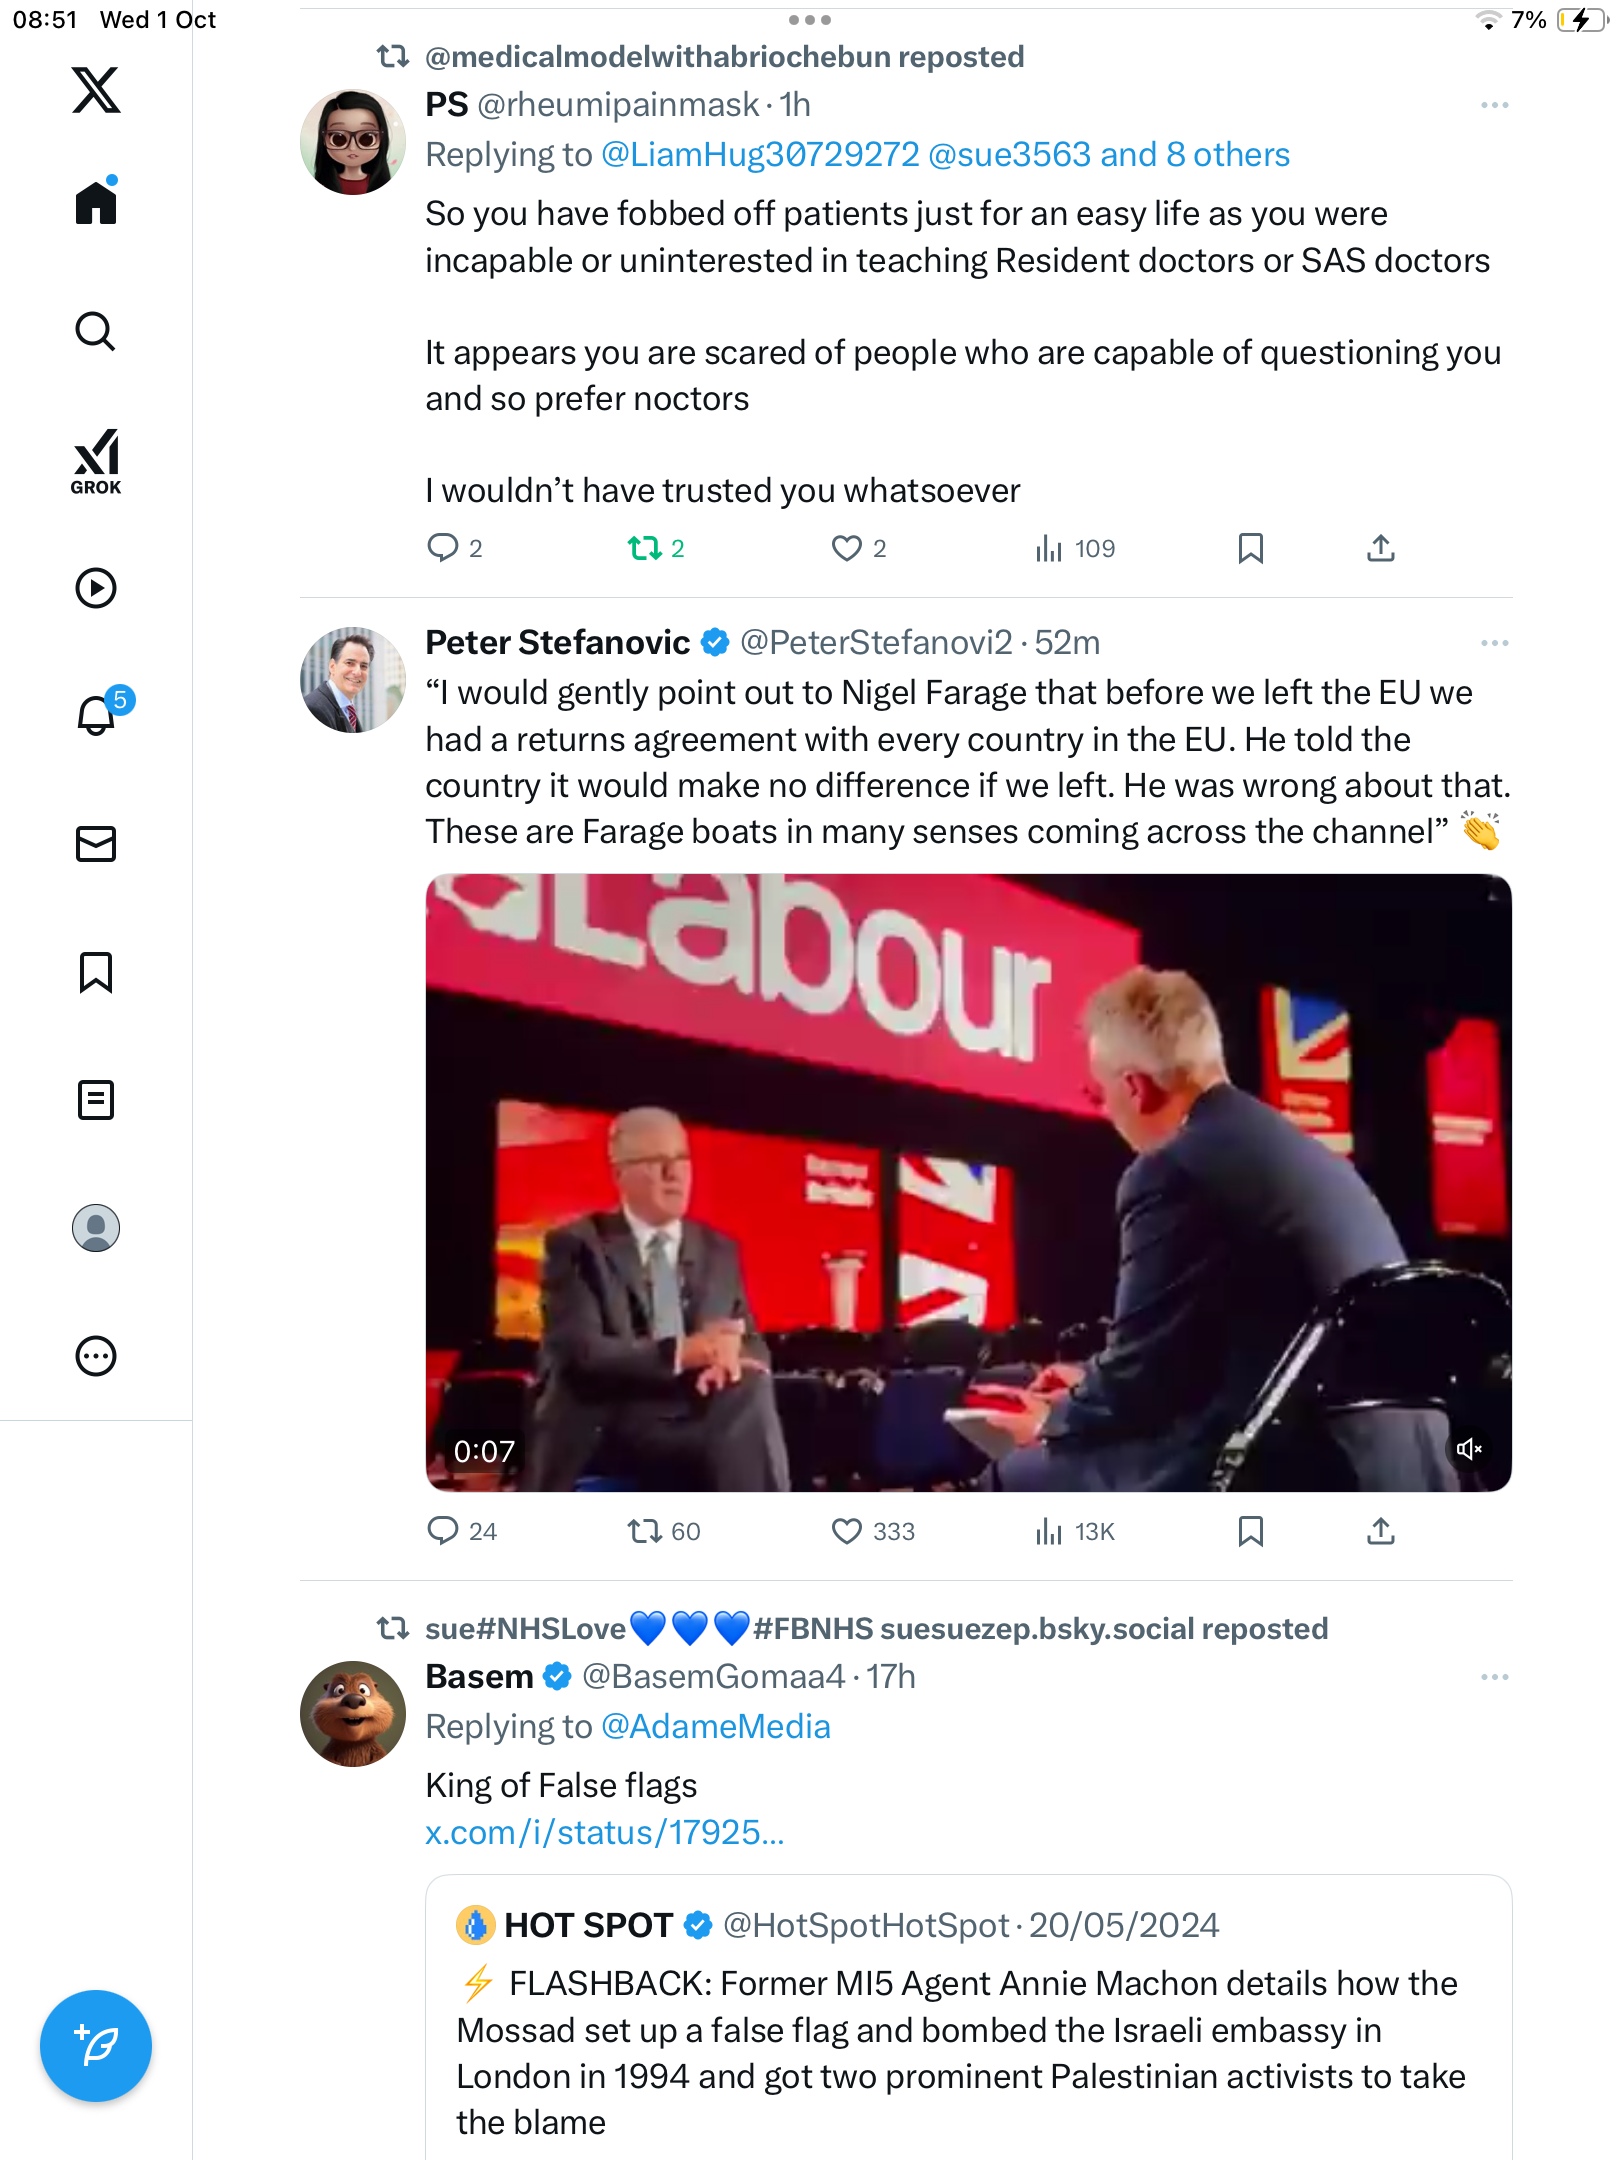The width and height of the screenshot is (1620, 2160).
Task: Open notifications with 5 unread
Action: tap(97, 715)
